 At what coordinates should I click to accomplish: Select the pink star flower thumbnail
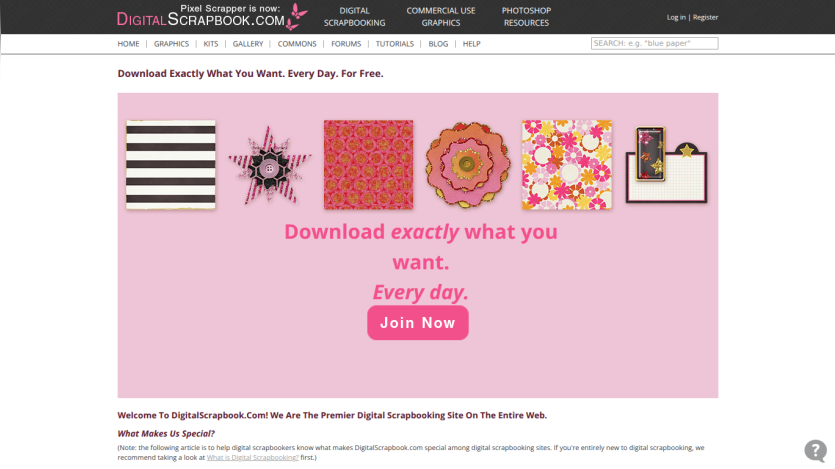[269, 166]
